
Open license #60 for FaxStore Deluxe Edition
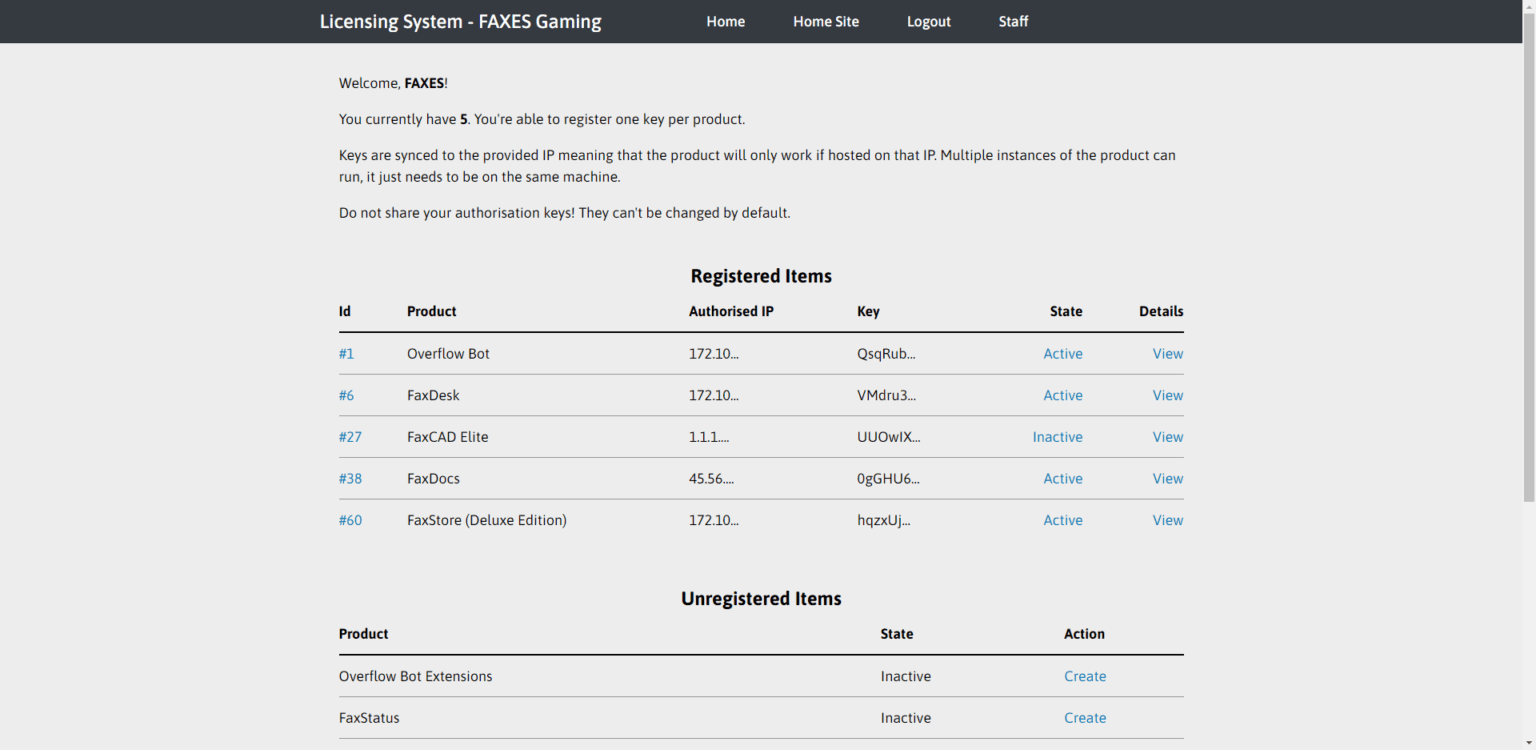point(350,520)
